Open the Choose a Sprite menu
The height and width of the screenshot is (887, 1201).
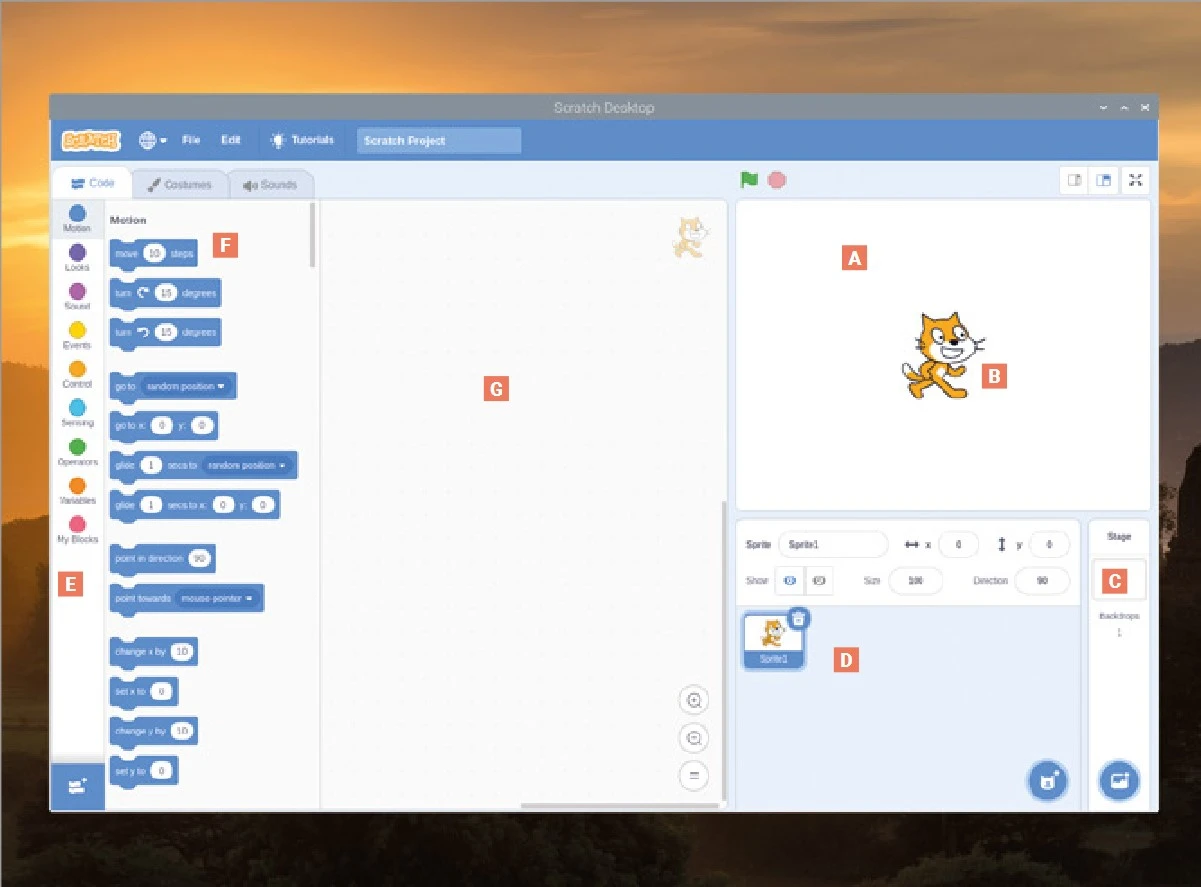tap(1047, 781)
